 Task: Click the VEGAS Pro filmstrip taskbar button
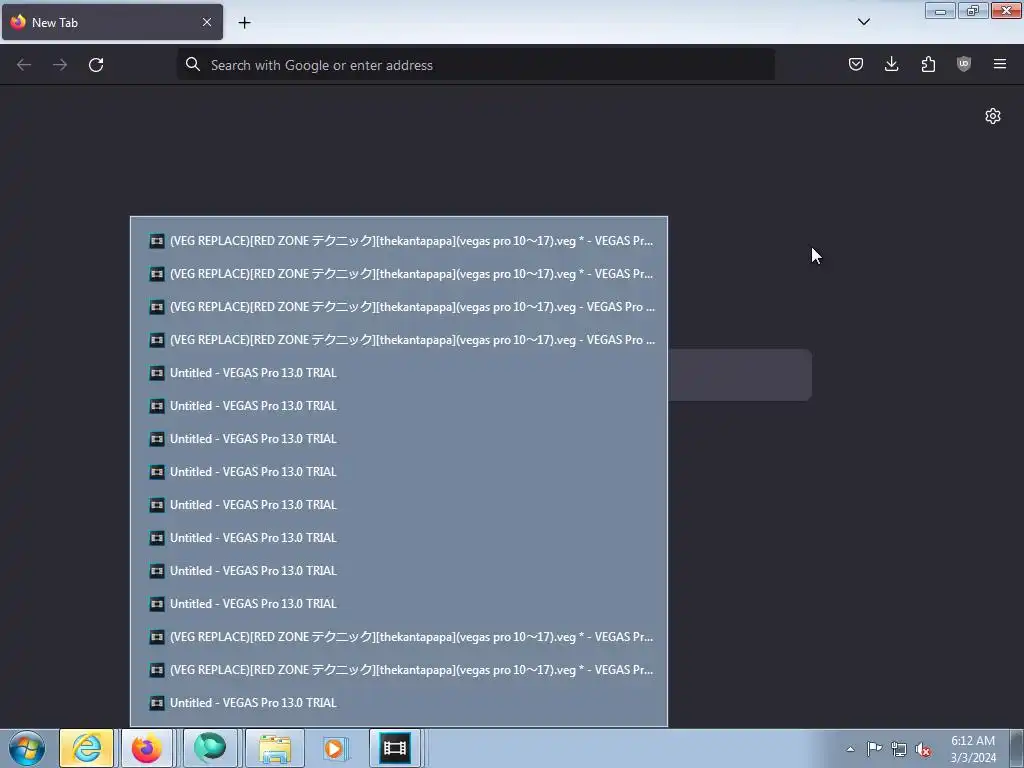[395, 748]
